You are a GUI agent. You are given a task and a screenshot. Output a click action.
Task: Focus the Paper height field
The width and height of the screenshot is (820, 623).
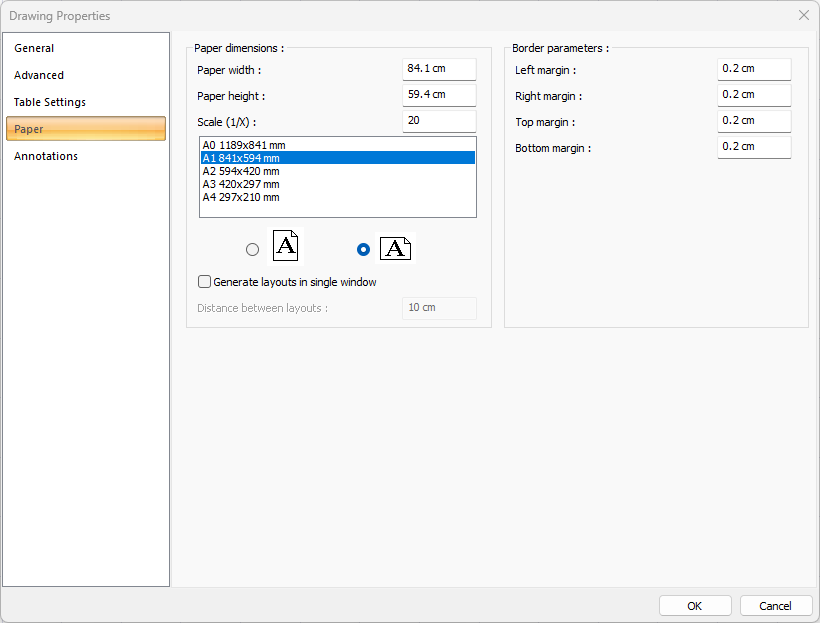(x=439, y=95)
